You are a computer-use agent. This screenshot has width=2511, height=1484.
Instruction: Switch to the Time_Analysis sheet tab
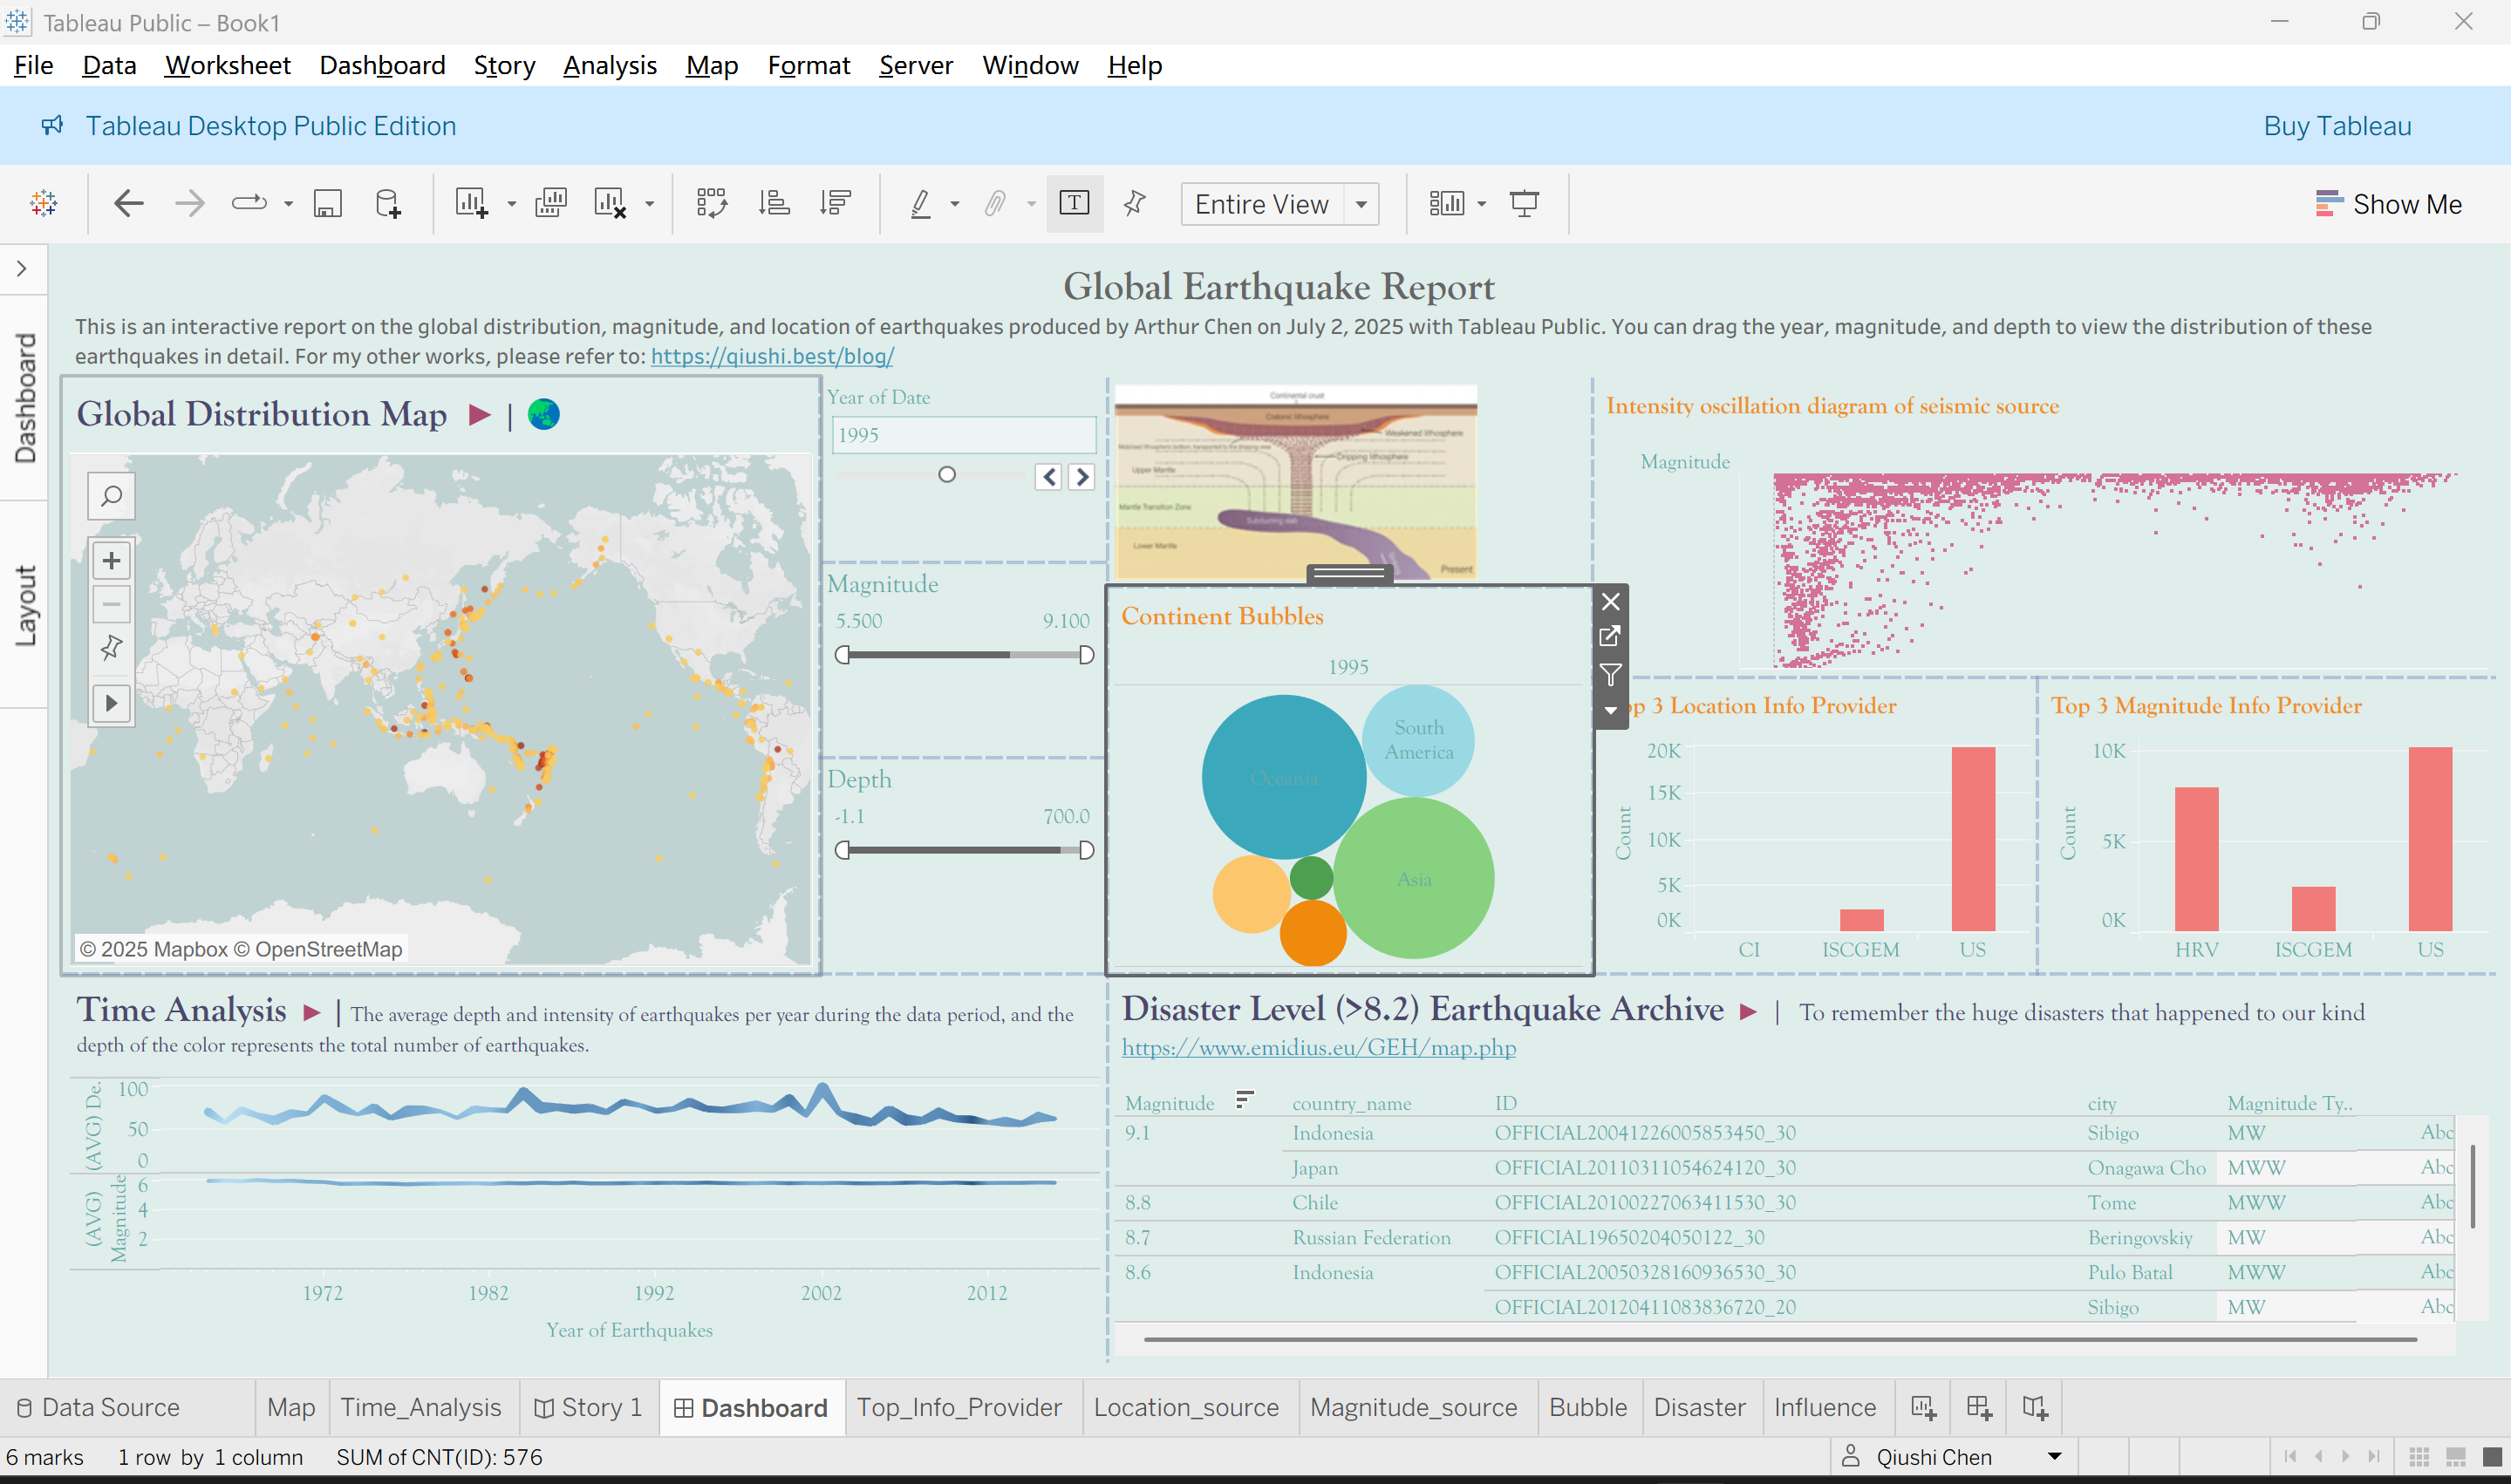421,1407
